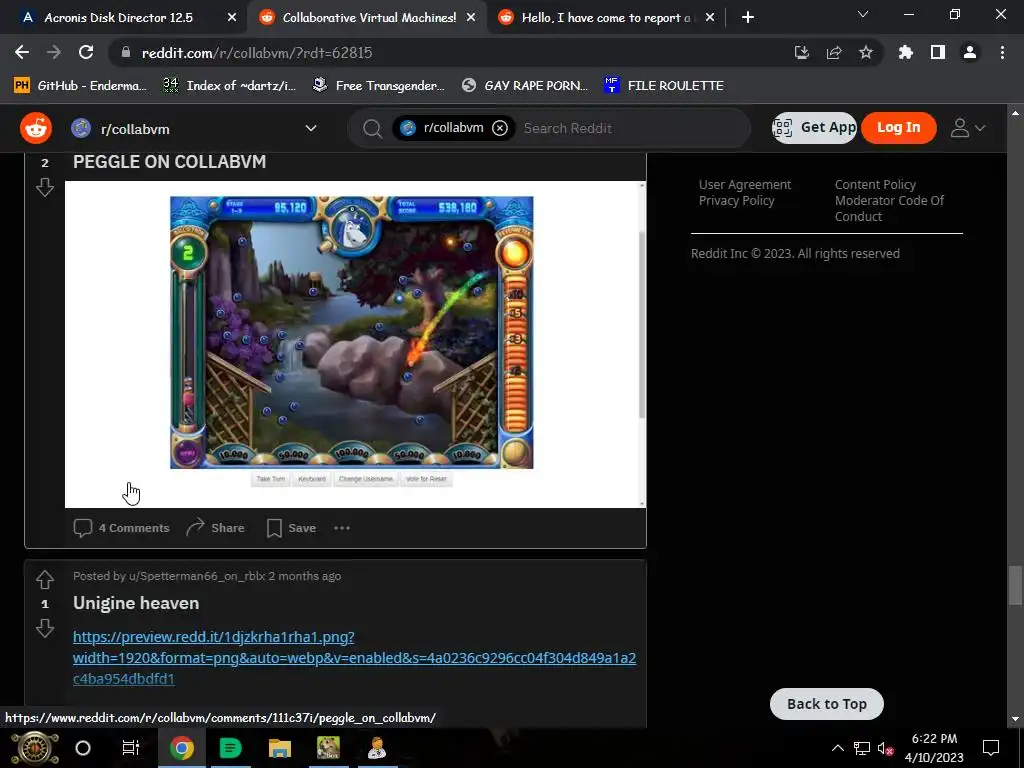Open Cortana search circle on taskbar
Viewport: 1024px width, 768px height.
83,748
